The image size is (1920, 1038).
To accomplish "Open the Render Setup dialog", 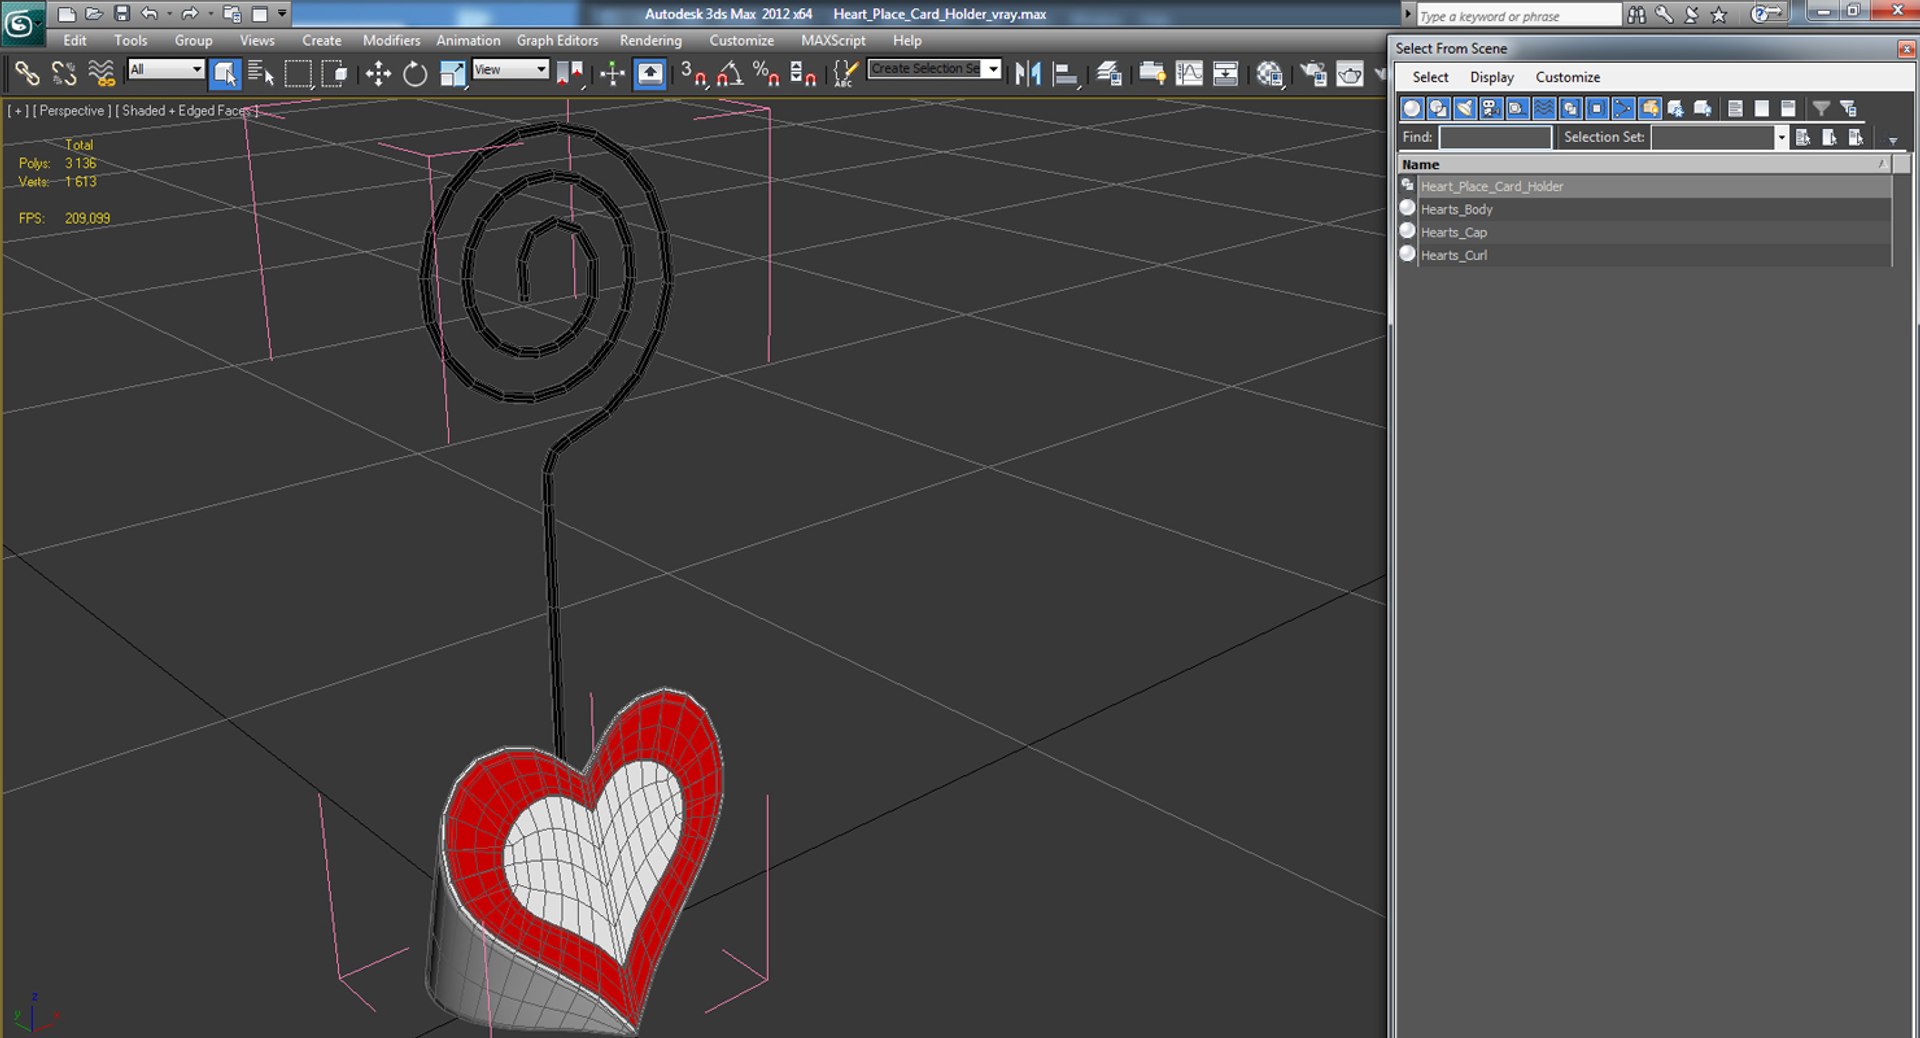I will tap(1313, 73).
